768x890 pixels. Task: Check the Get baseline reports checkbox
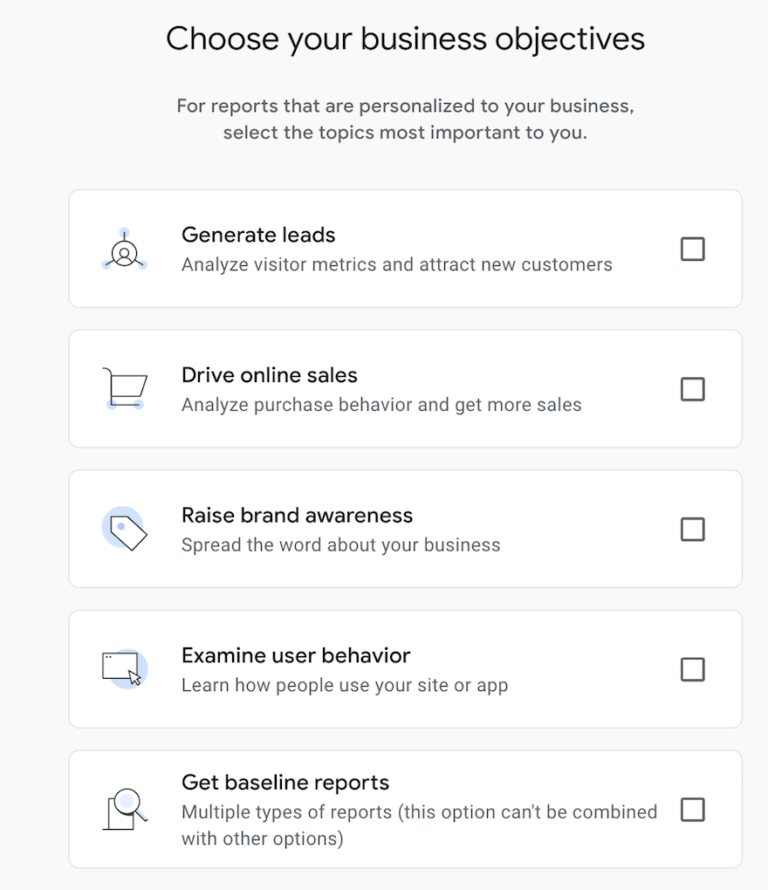(692, 809)
